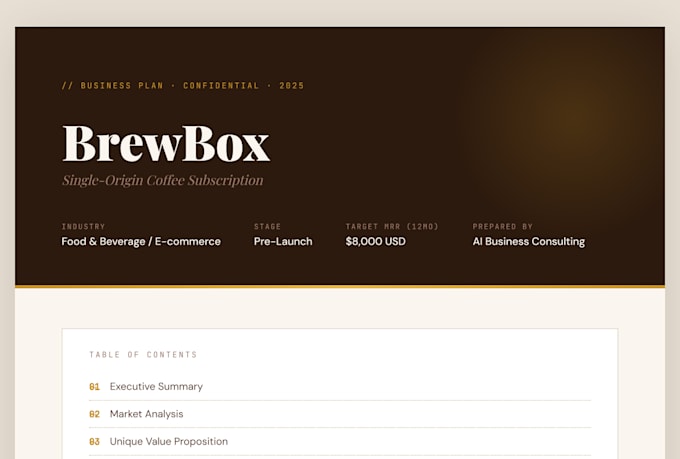Click the number 01 in contents

click(x=95, y=387)
